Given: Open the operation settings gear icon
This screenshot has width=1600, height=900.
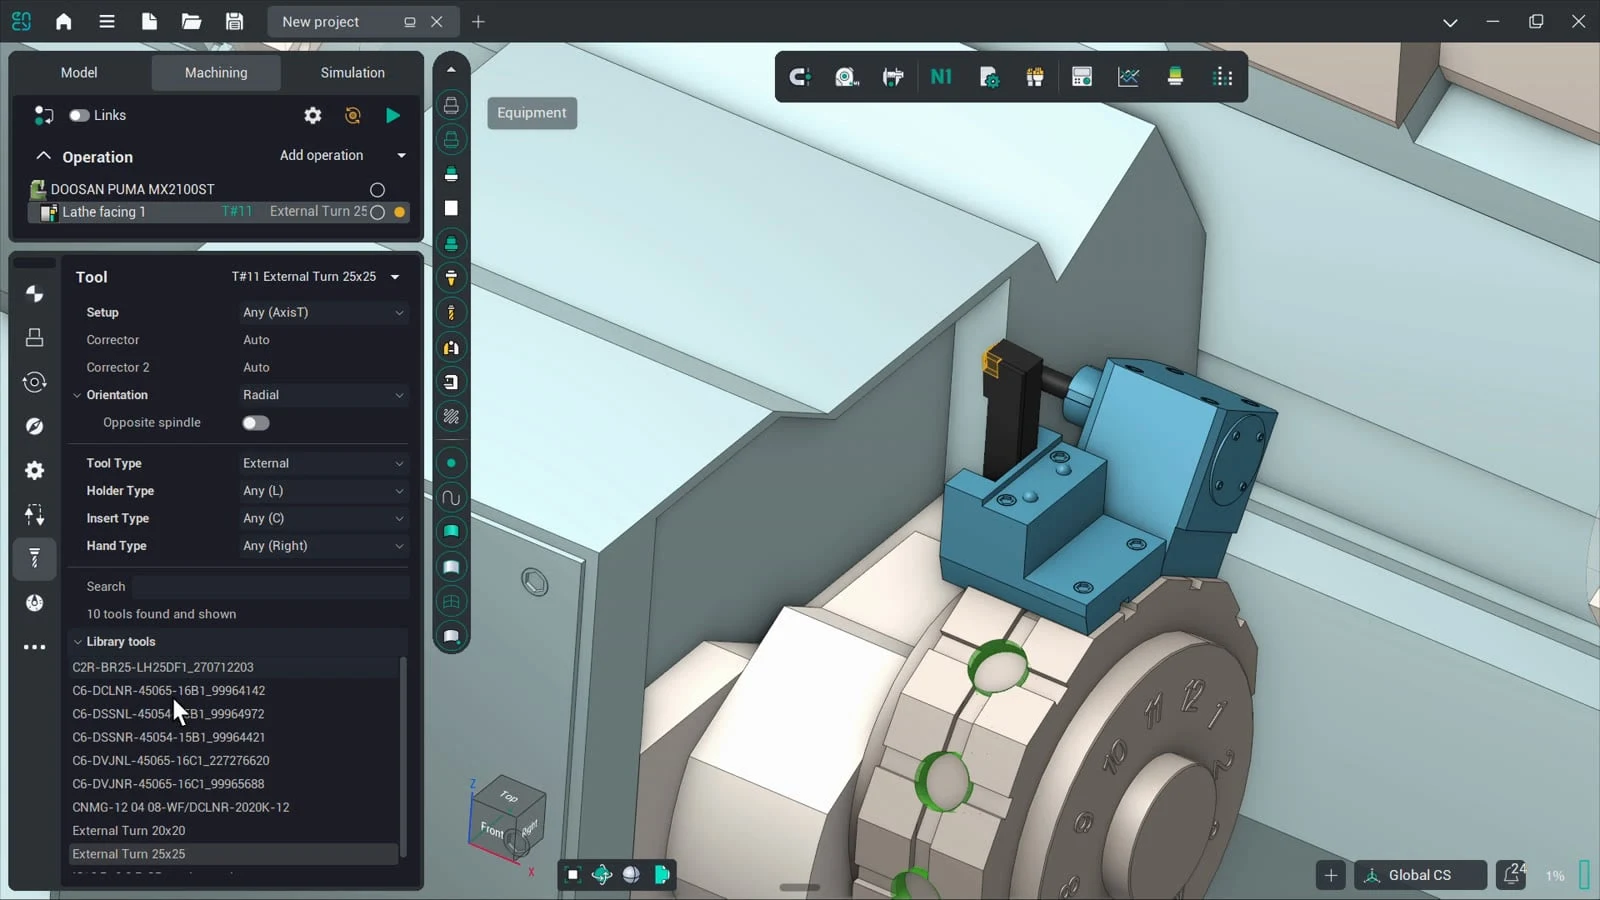Looking at the screenshot, I should (313, 115).
